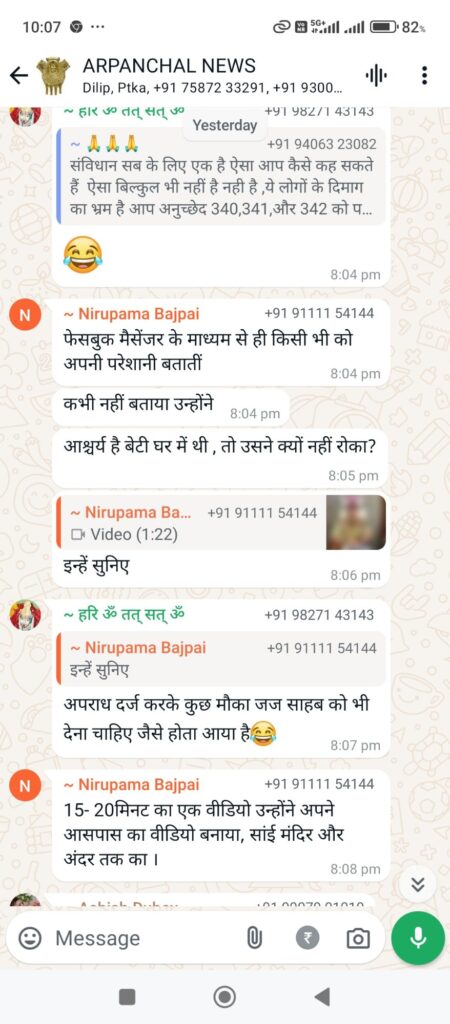The width and height of the screenshot is (450, 1024).
Task: Tap the sender phone number +91 98271 43143
Action: click(x=319, y=615)
